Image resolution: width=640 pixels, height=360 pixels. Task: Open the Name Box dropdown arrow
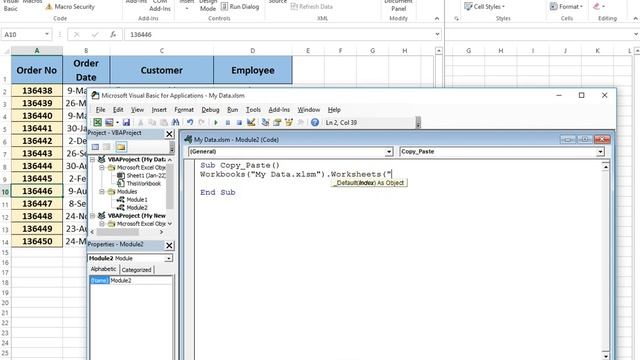47,35
